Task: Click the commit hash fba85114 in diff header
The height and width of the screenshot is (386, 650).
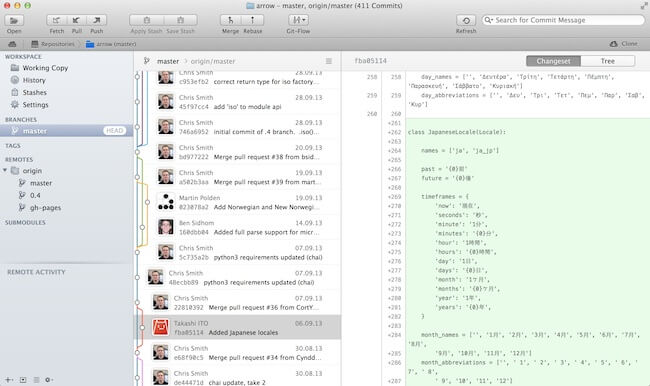Action: (x=370, y=61)
